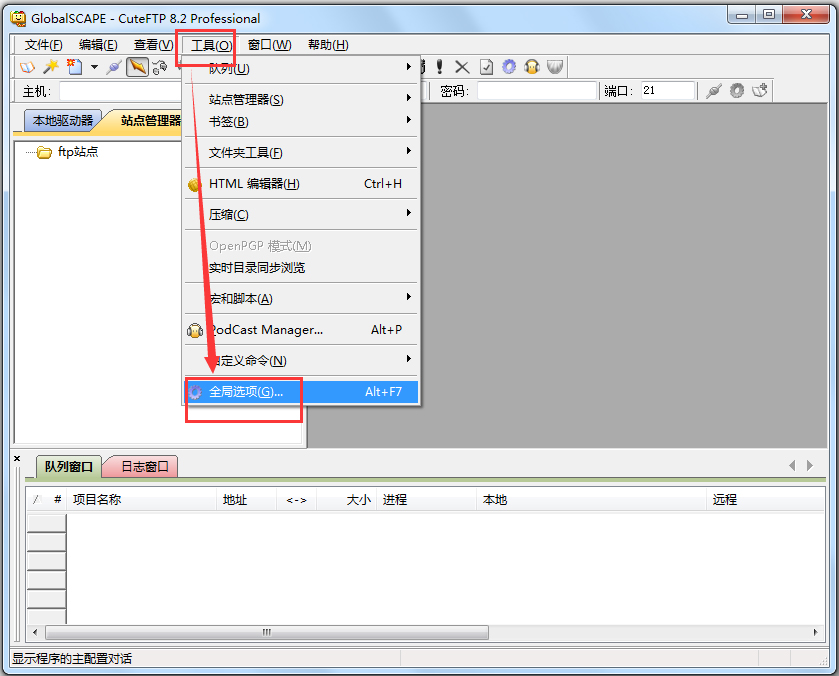Screen dimensions: 839x676
Task: Click the 端口 port field showing 21
Action: pos(668,91)
